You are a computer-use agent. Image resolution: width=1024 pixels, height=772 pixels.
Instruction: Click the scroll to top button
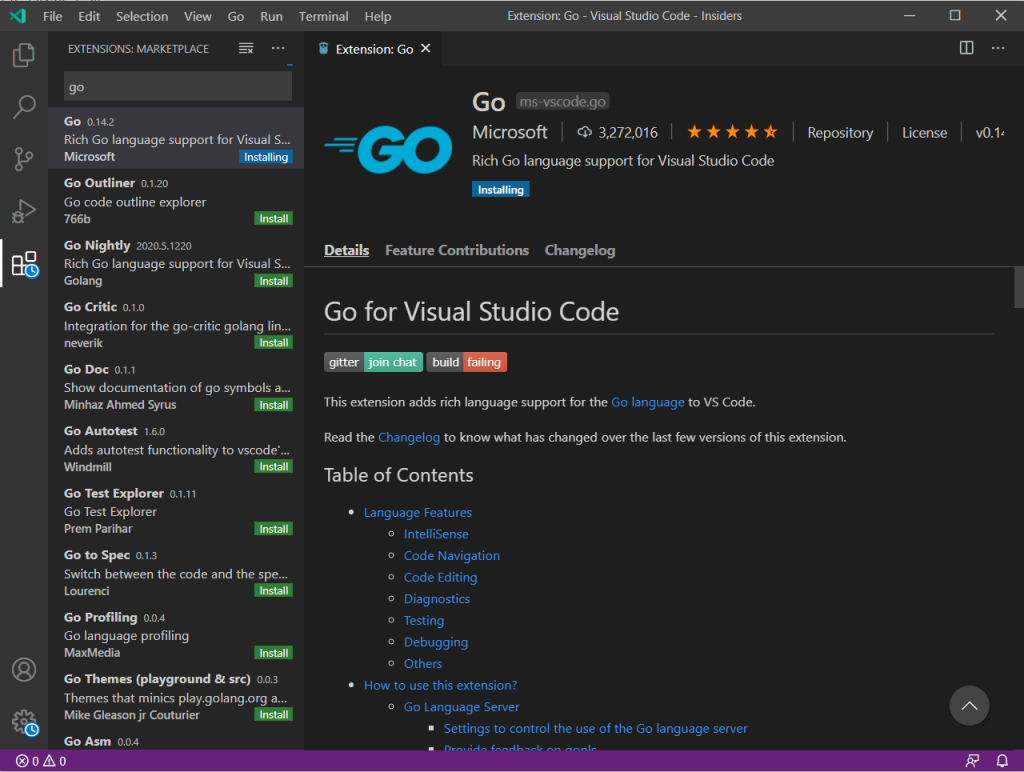[968, 706]
